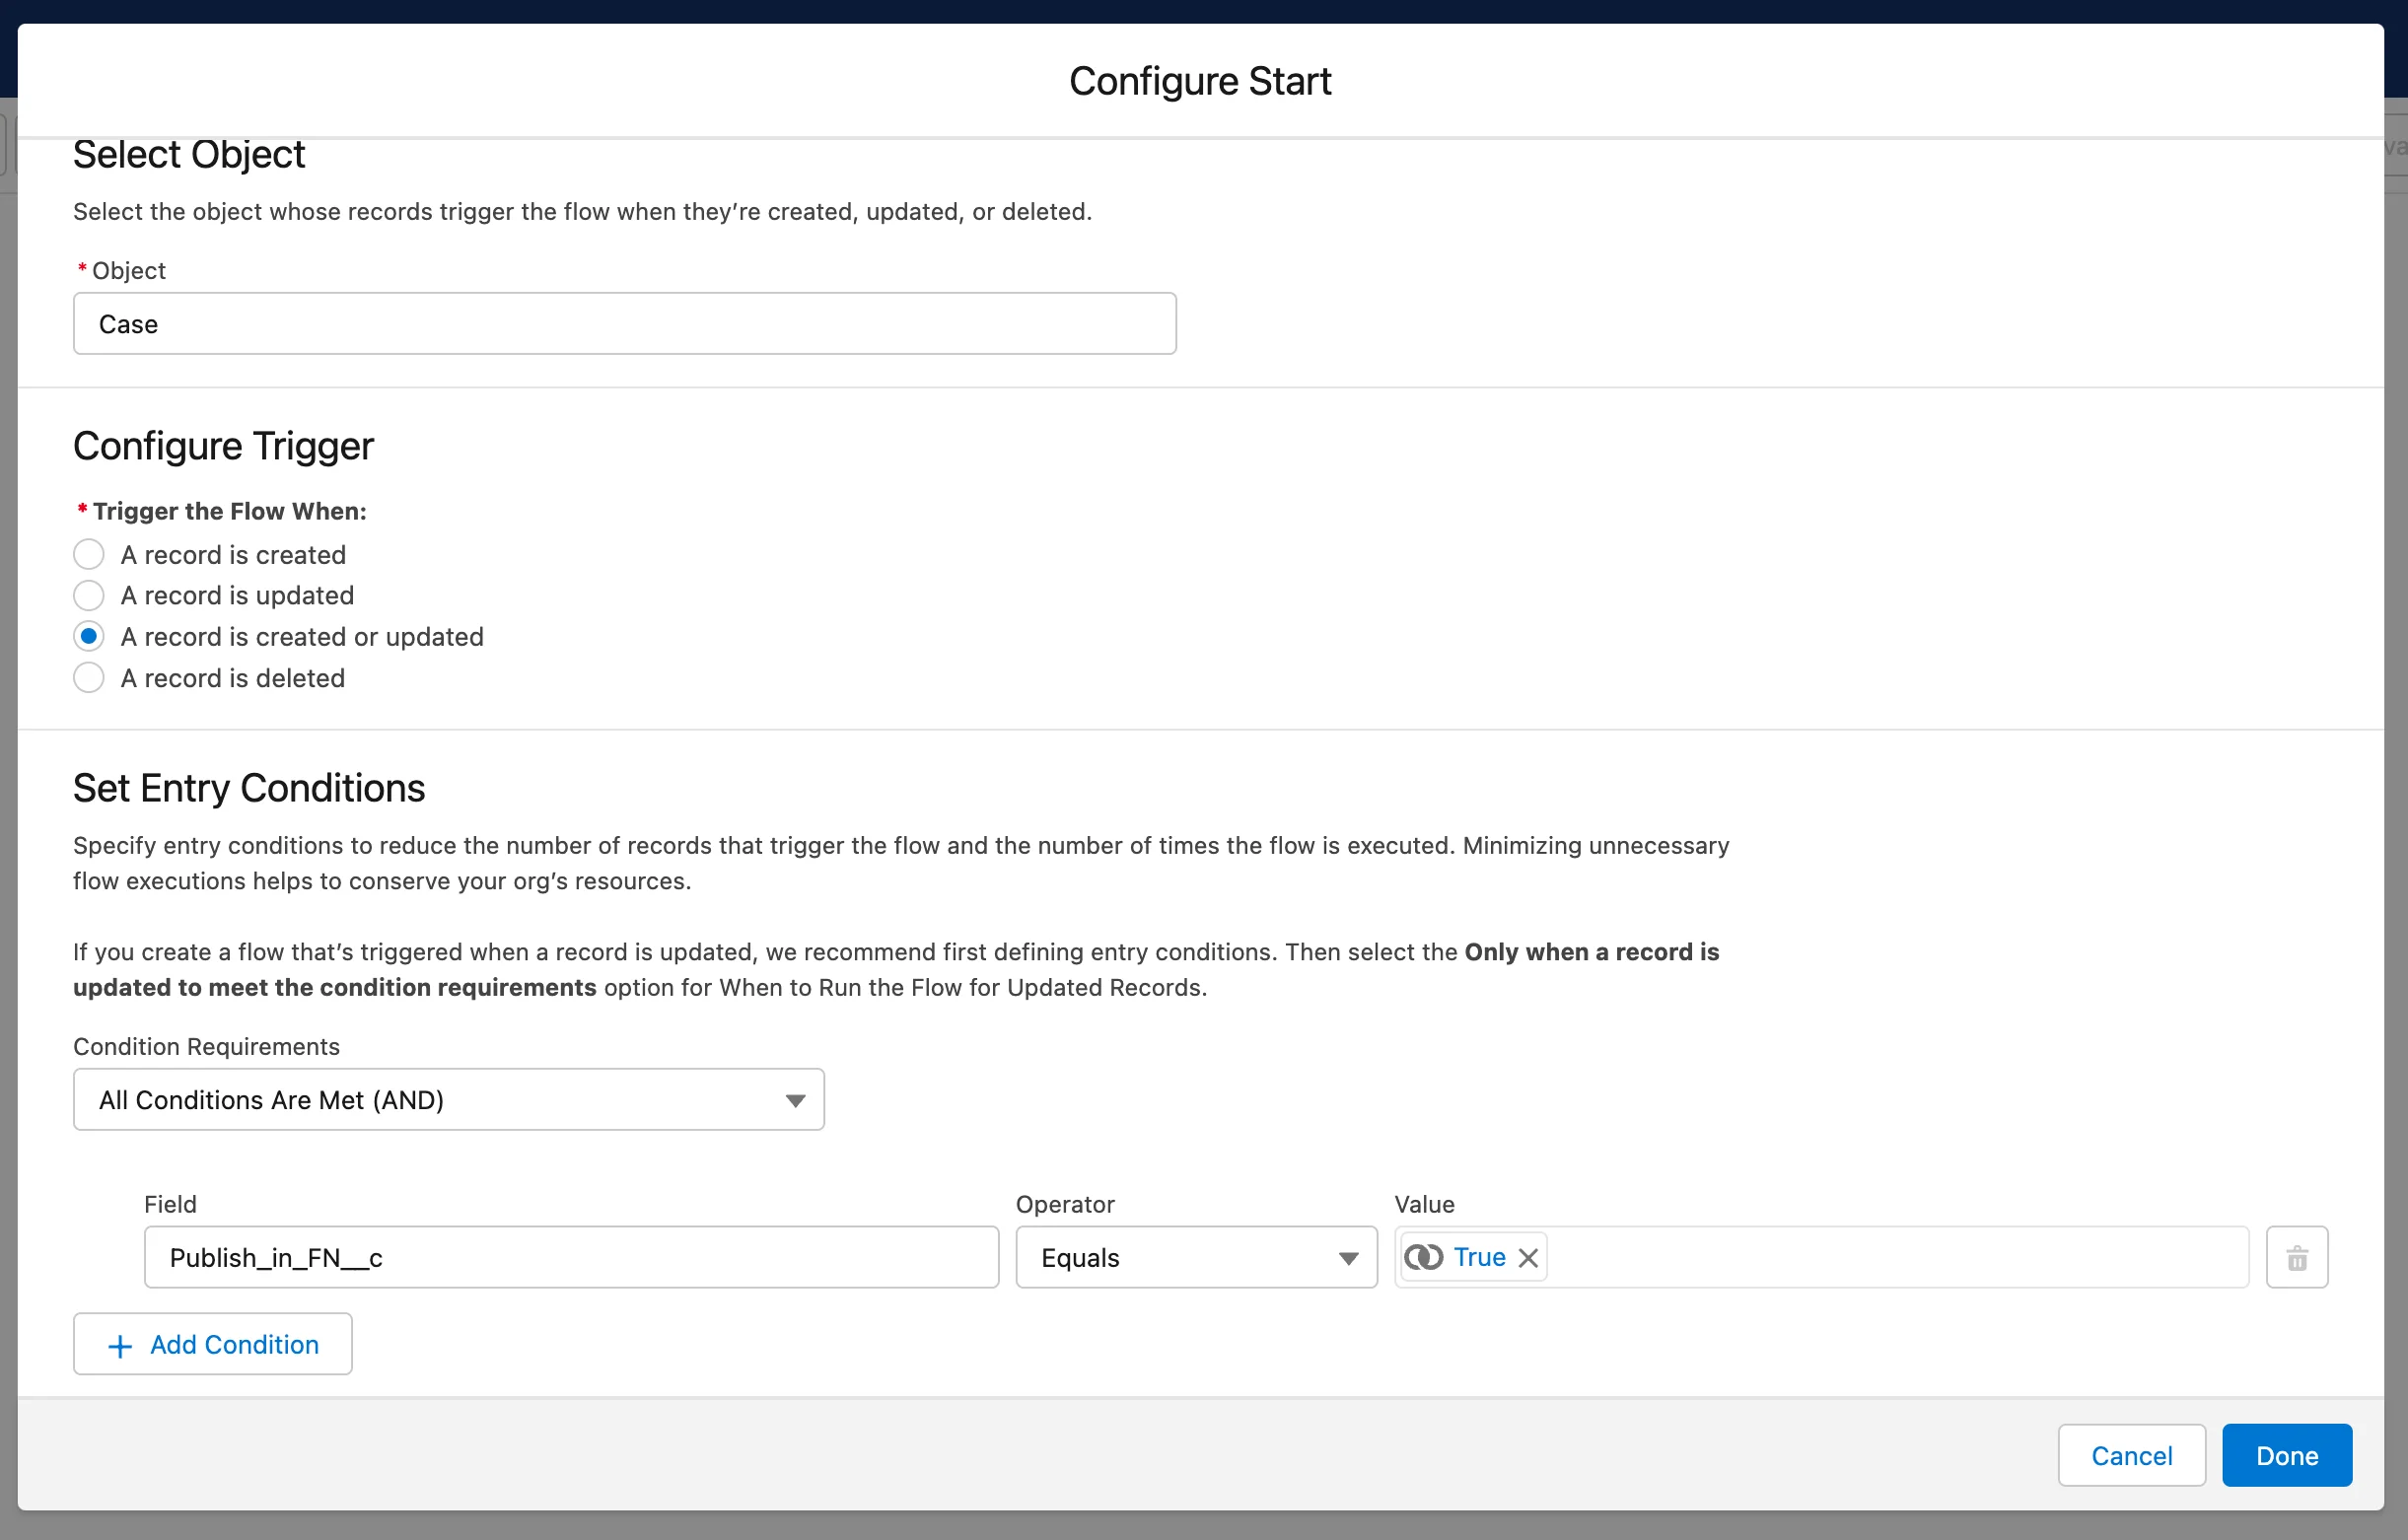Click the chevron on Condition Requirements combobox
Screen dimensions: 2408x1540
point(795,1099)
